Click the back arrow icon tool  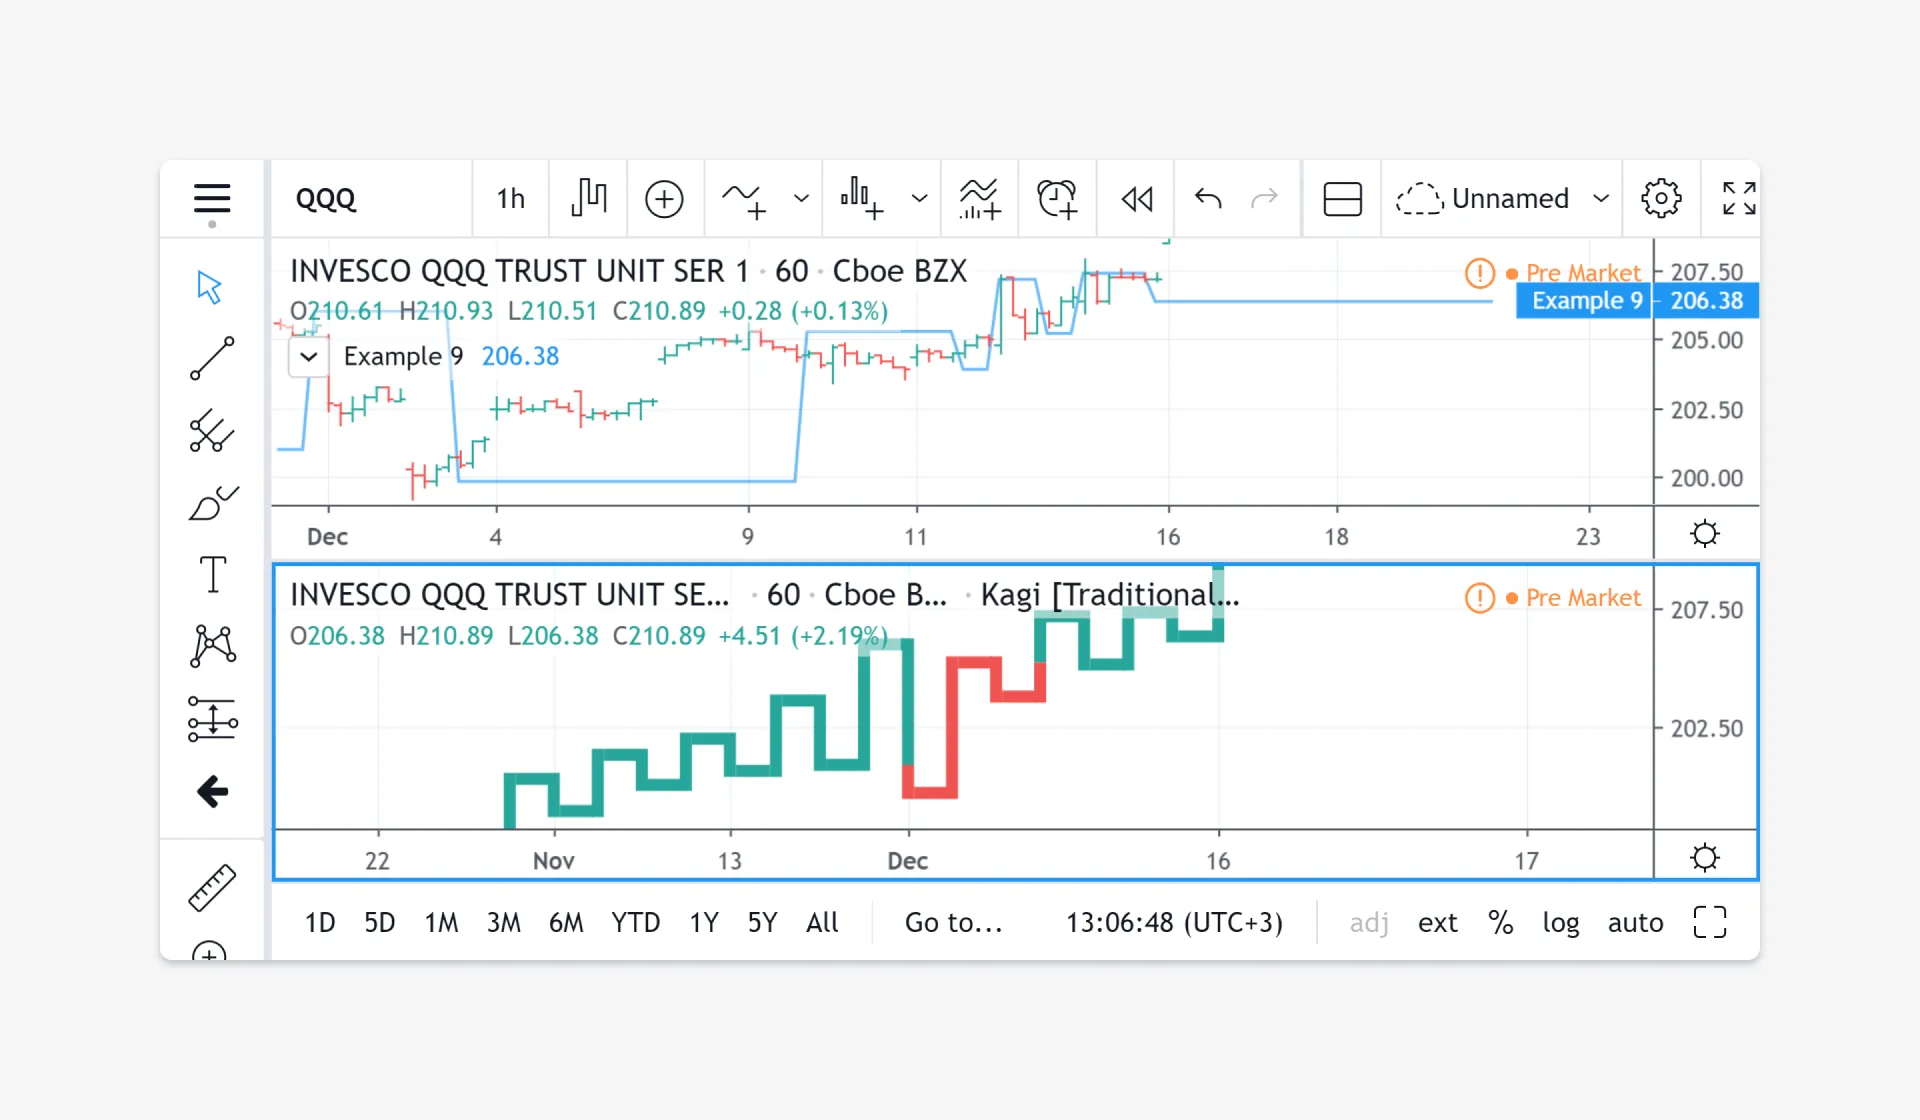click(213, 792)
